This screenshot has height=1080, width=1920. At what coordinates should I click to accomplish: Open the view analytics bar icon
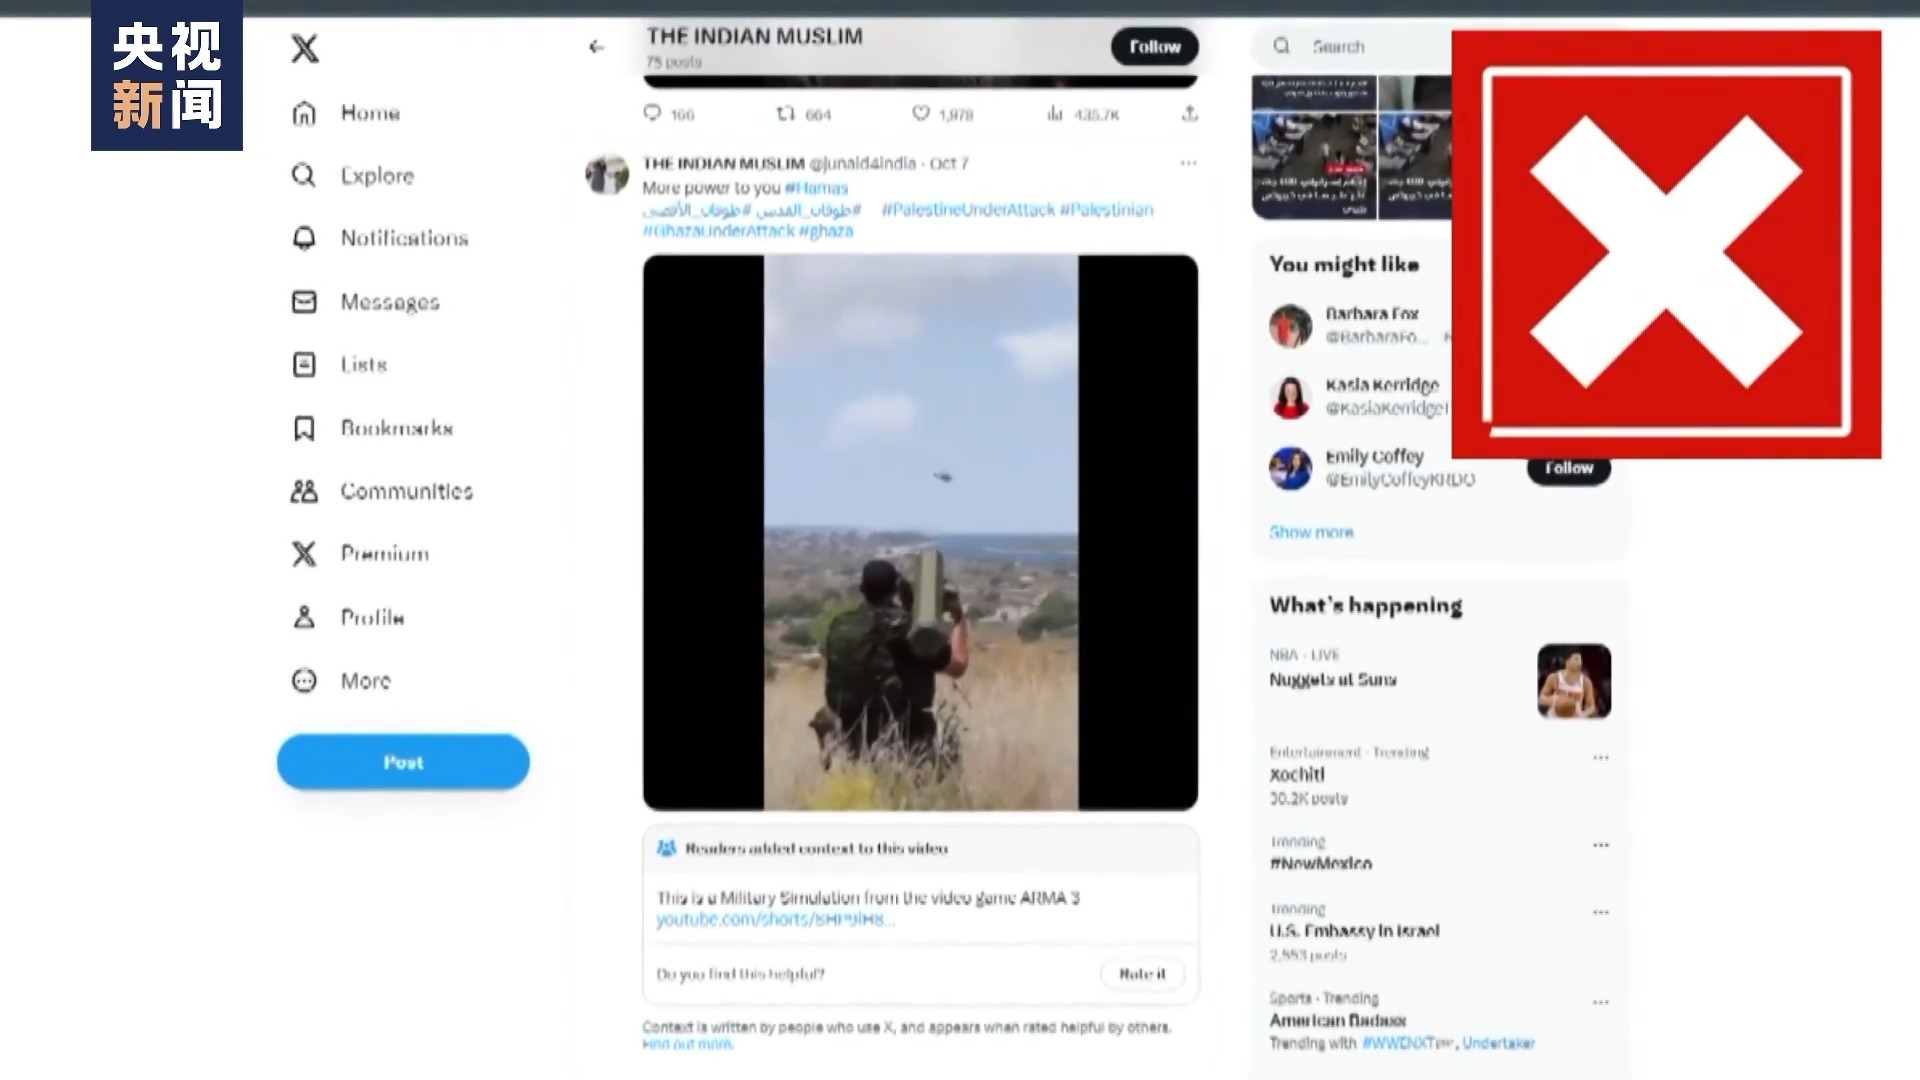coord(1055,113)
